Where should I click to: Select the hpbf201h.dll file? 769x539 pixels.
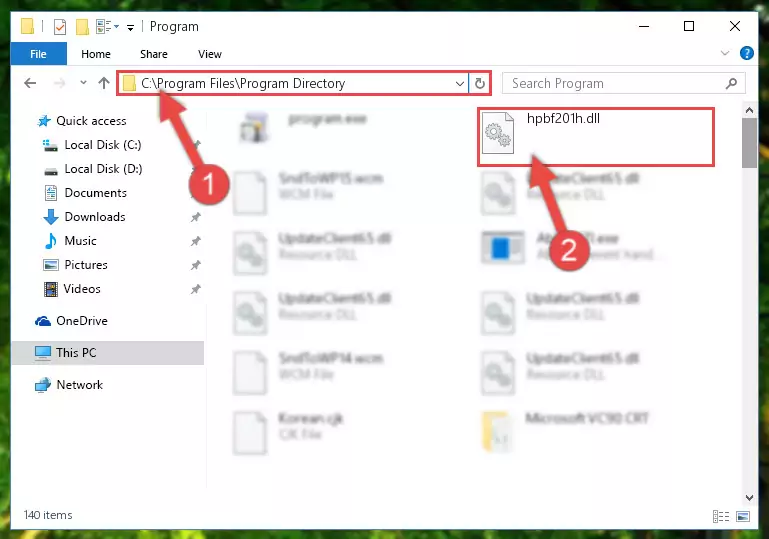pyautogui.click(x=595, y=137)
